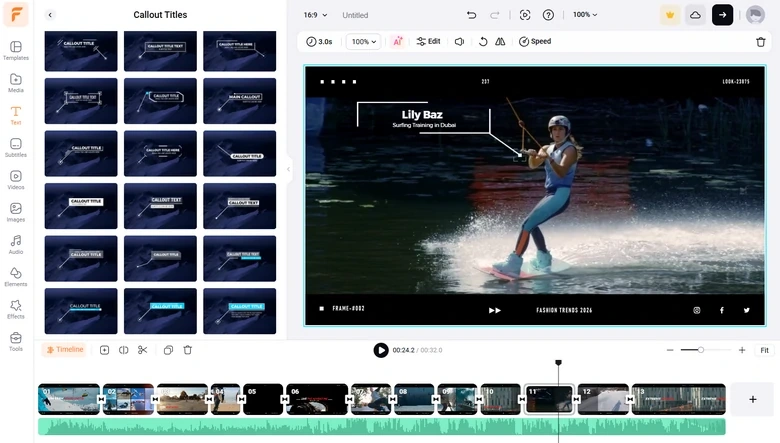Click the timeline zoom slider handle

click(x=701, y=350)
